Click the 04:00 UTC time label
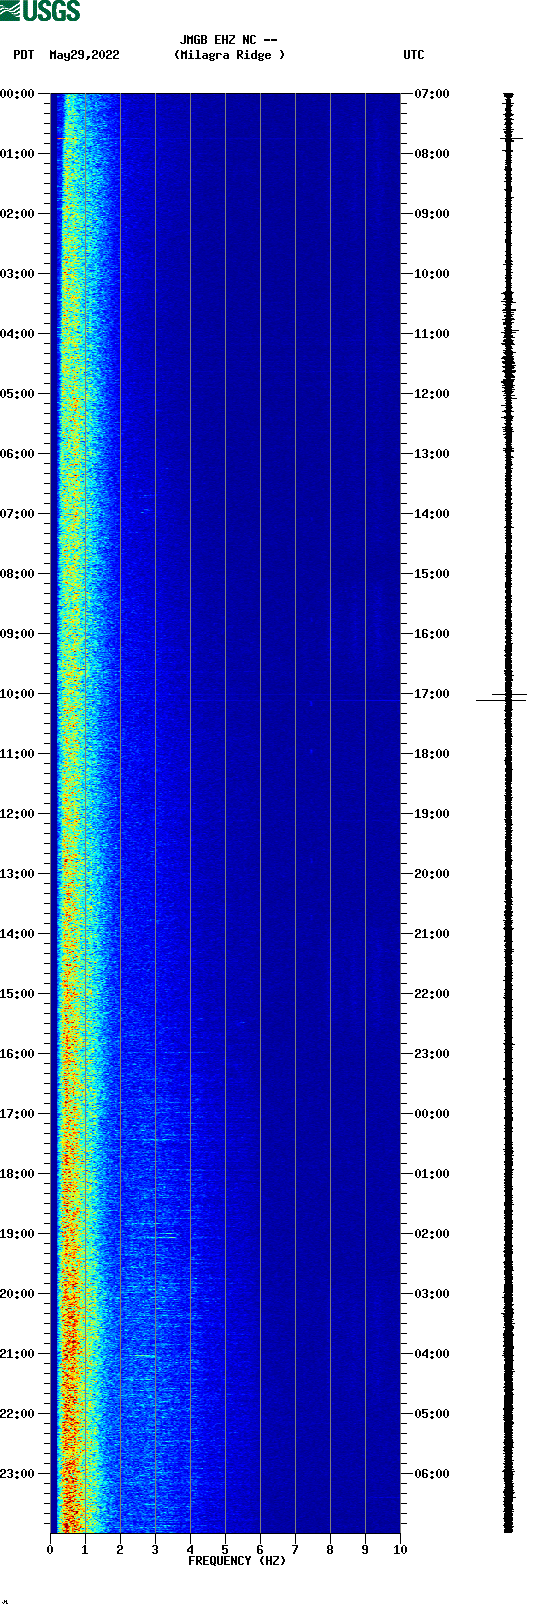 click(x=432, y=1354)
